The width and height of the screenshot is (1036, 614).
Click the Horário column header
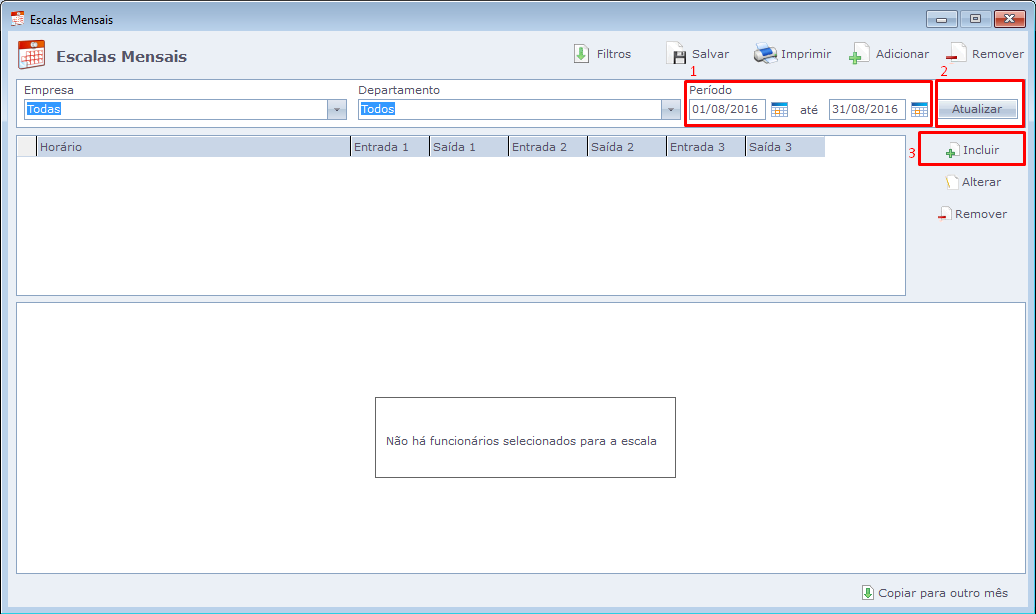(x=192, y=147)
